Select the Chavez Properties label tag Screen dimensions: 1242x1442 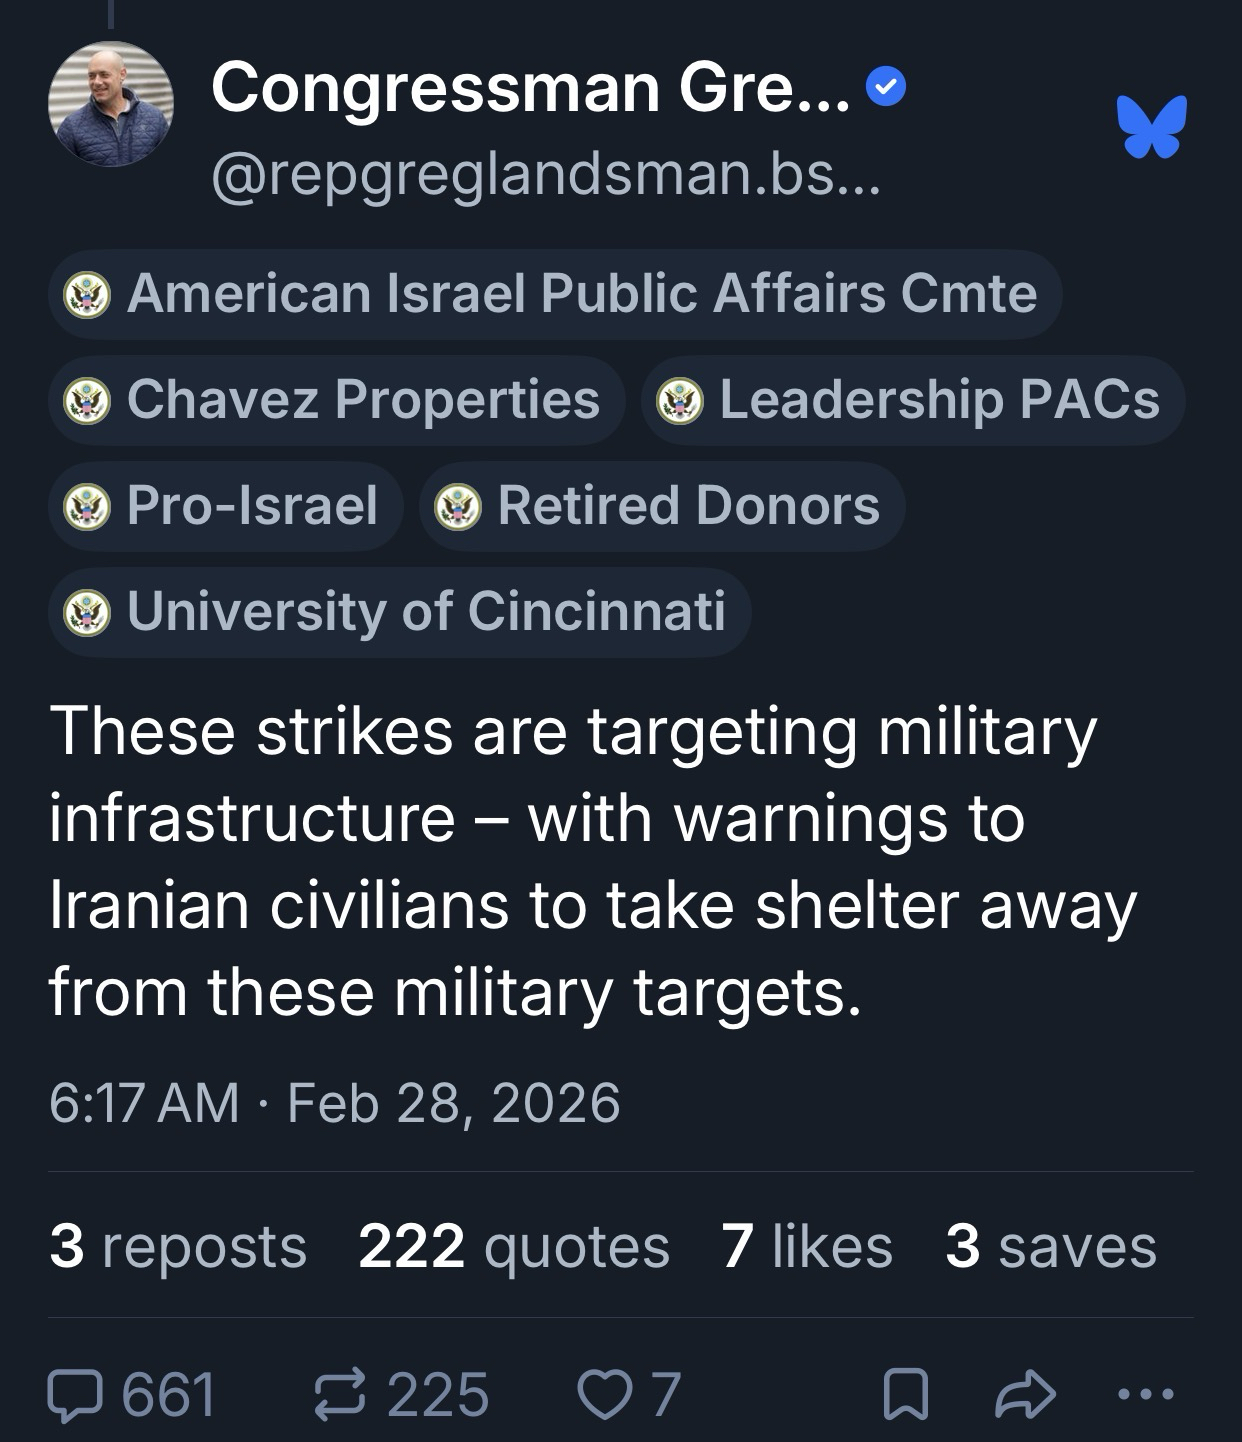336,400
